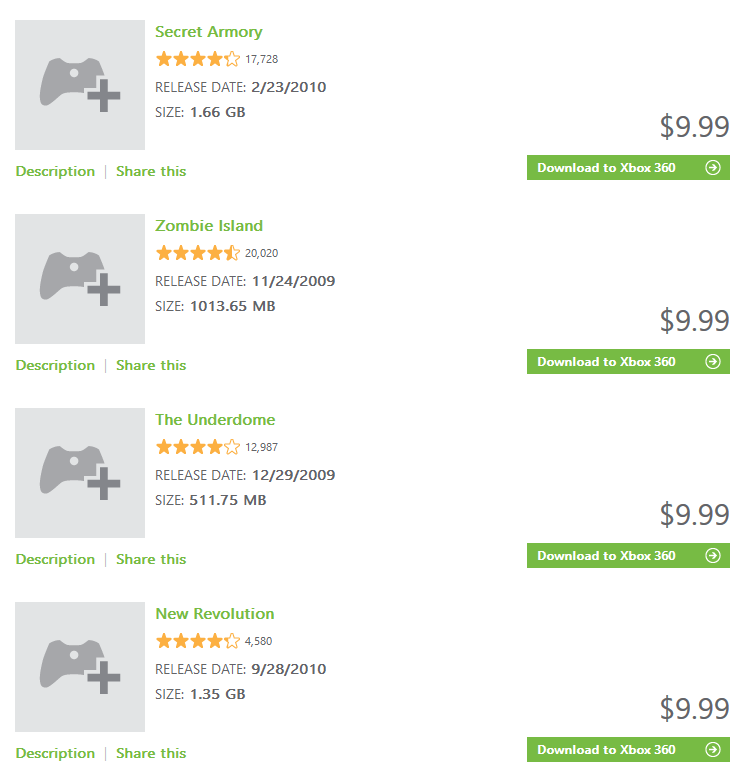Expand Description for Zombie Island

[x=55, y=365]
